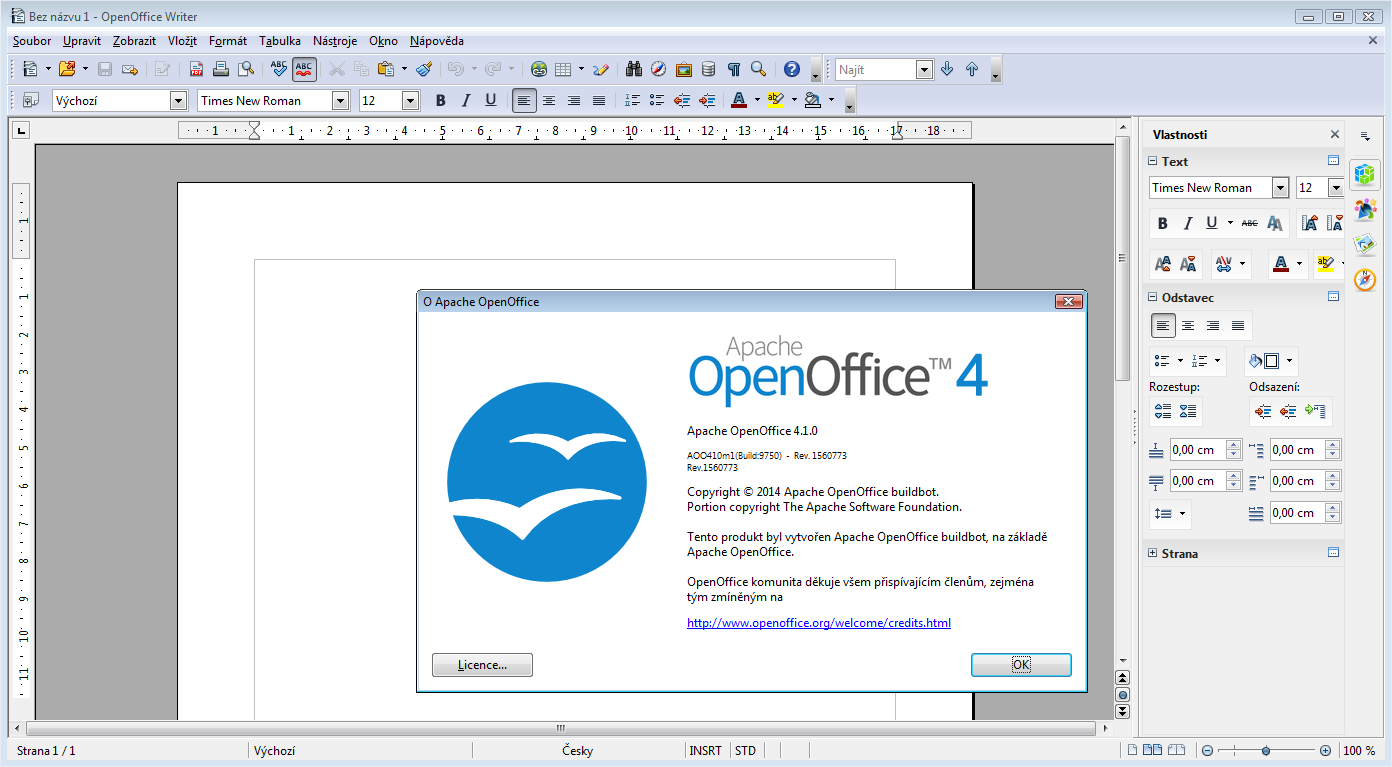Viewport: 1392px width, 767px height.
Task: Open the Page Preview icon
Action: tap(245, 69)
